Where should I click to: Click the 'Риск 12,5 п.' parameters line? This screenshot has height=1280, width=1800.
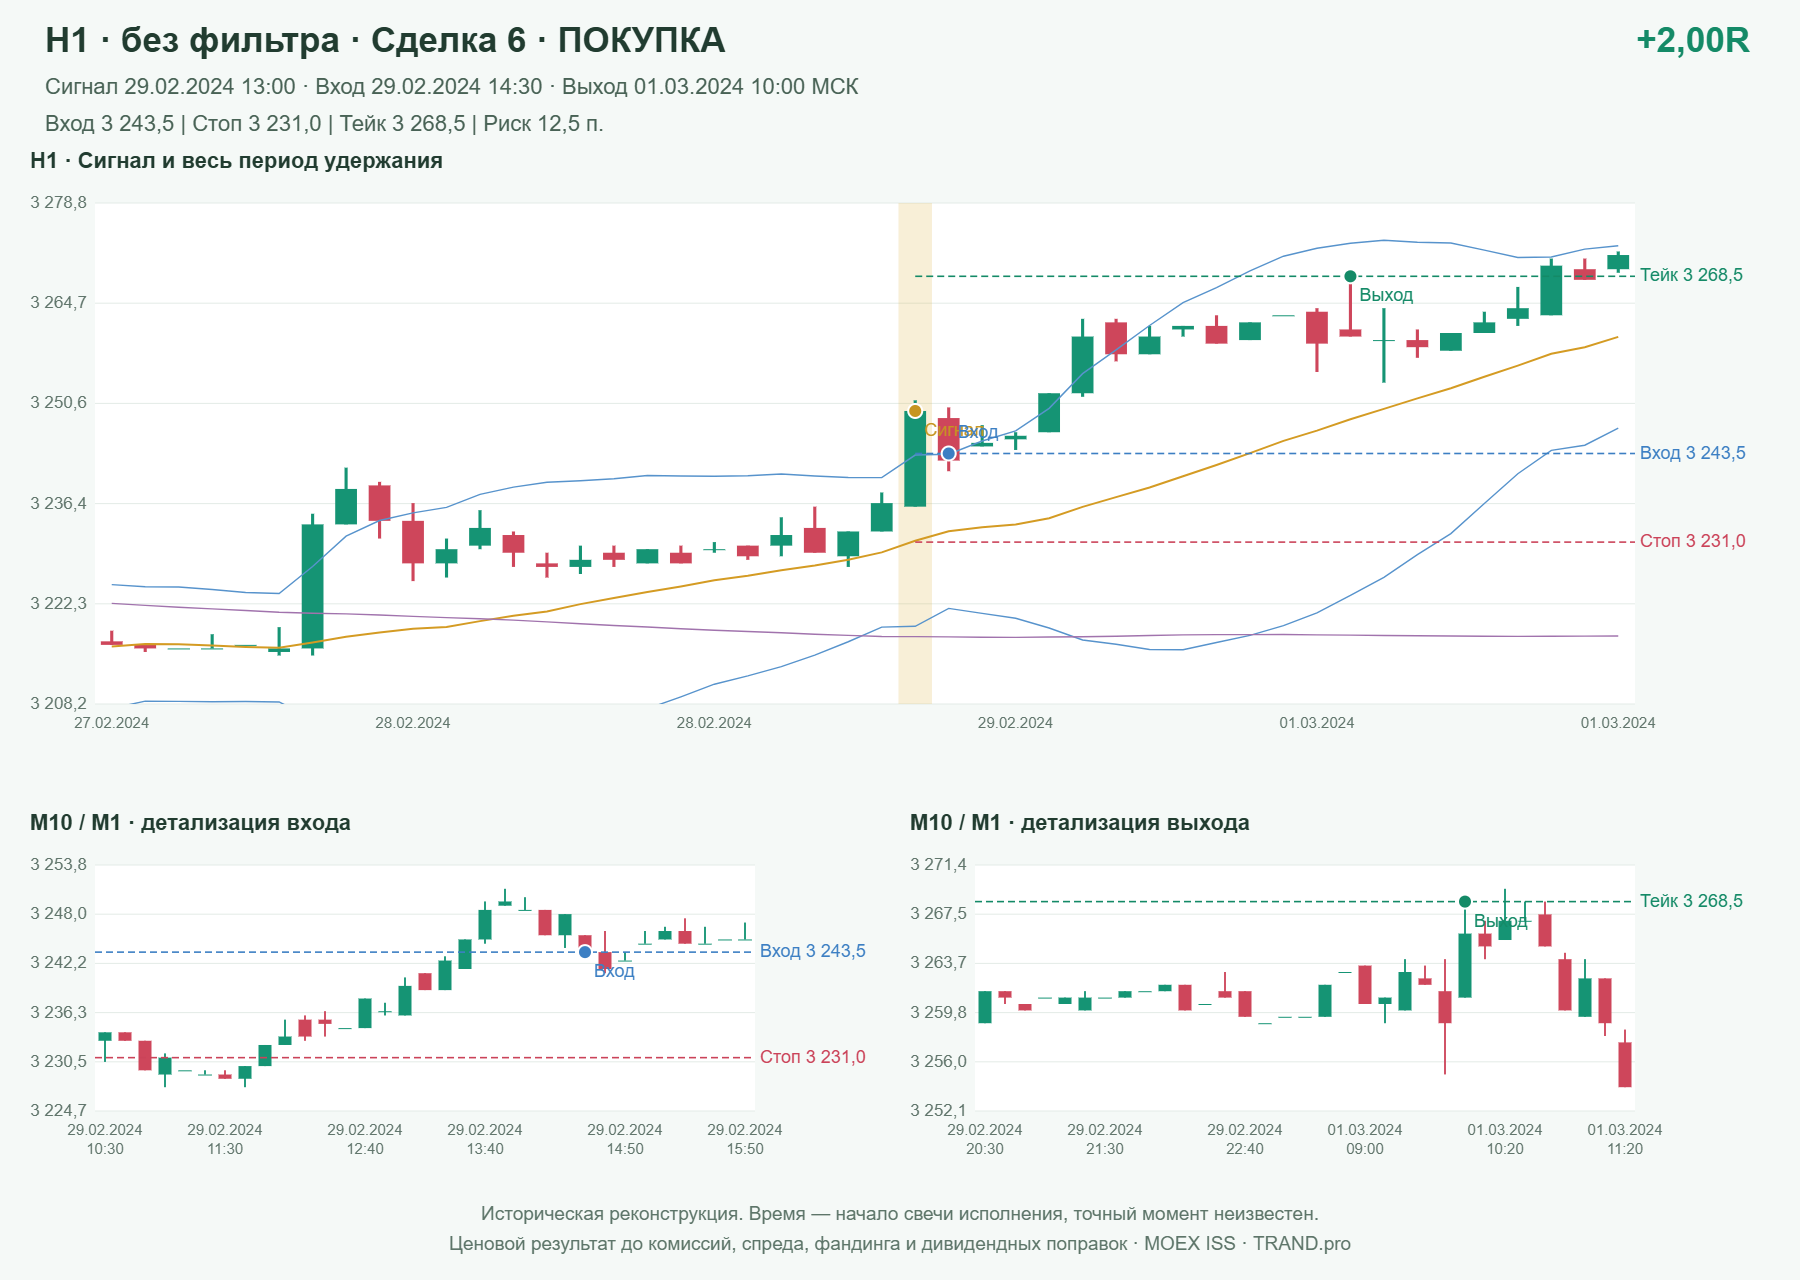324,124
